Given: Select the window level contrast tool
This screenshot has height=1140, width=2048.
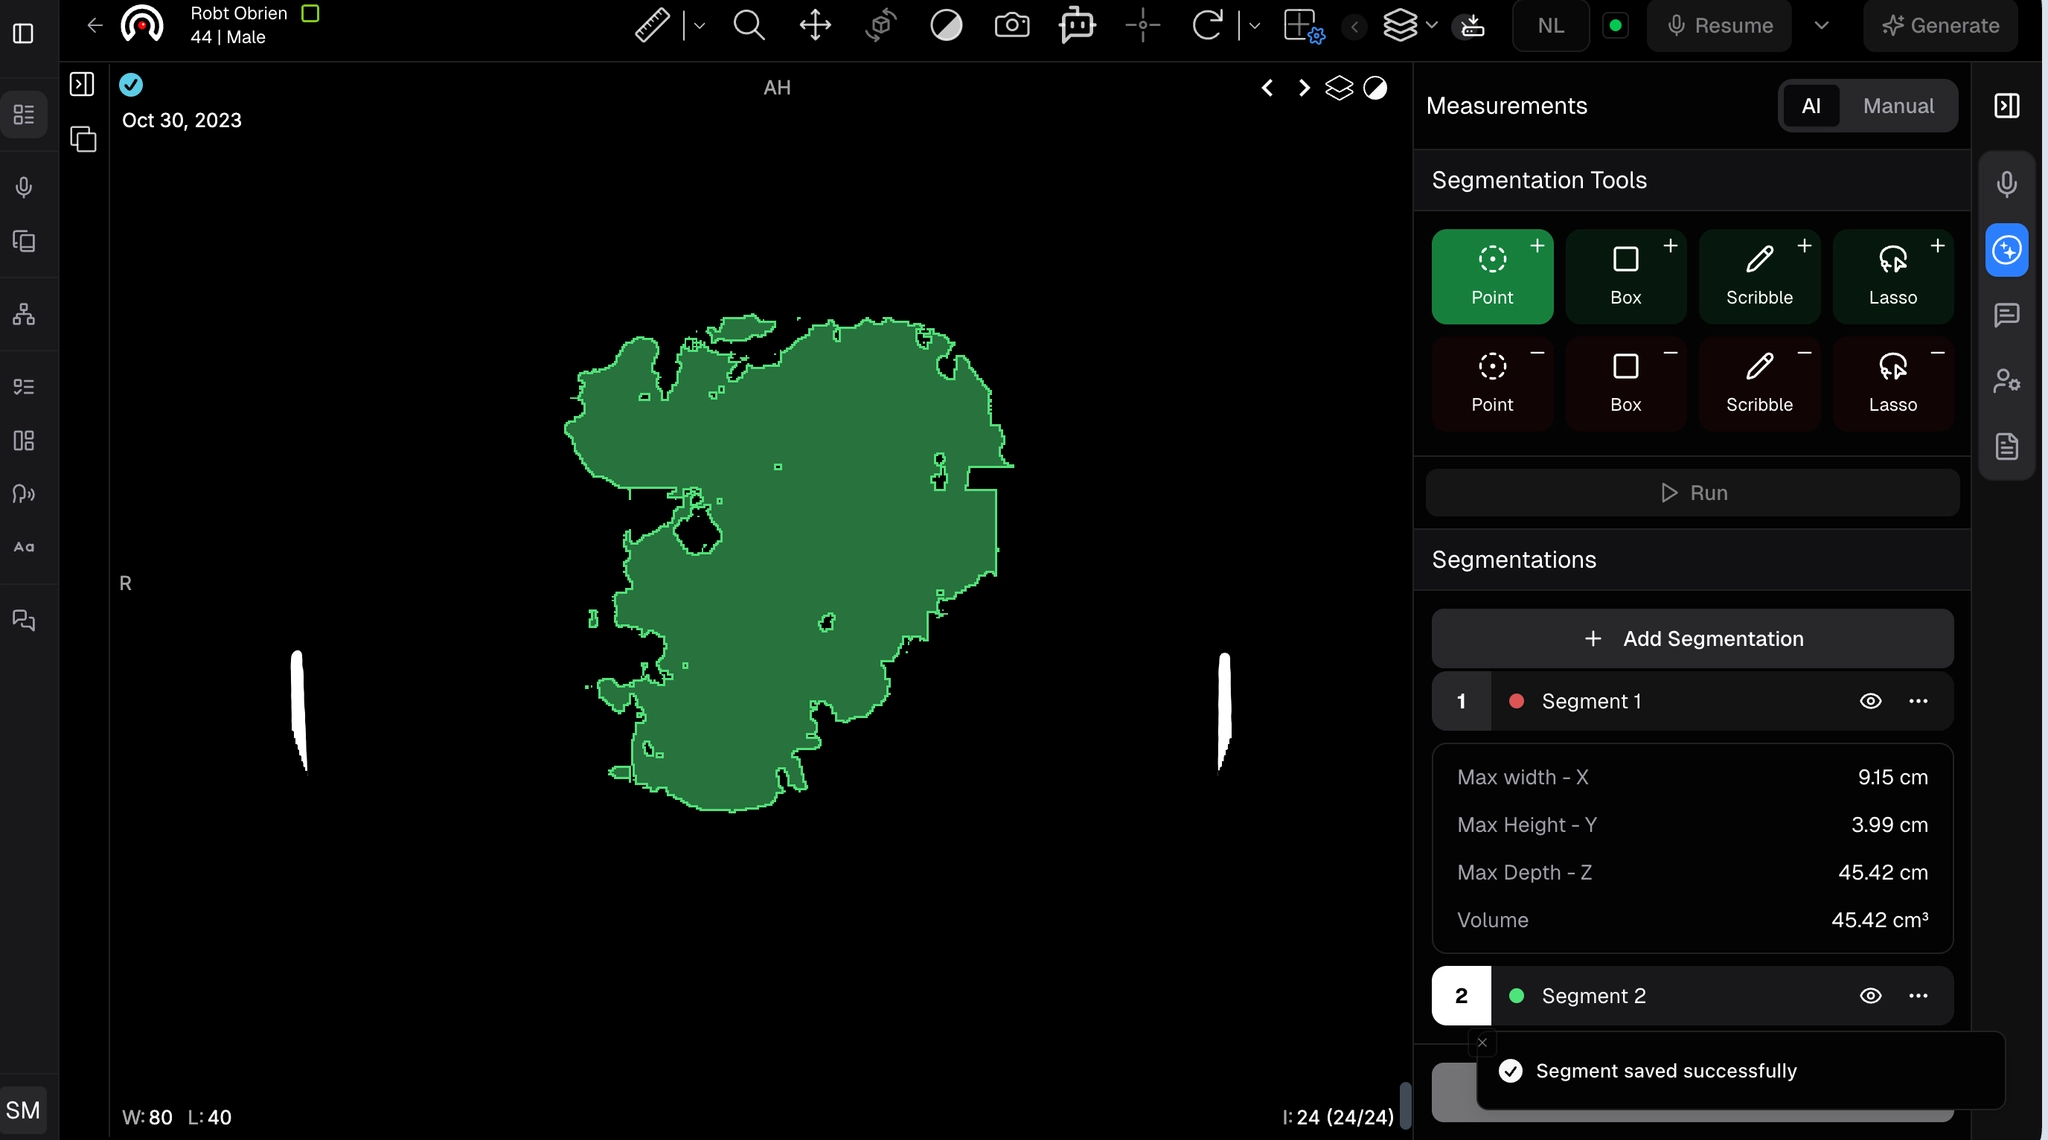Looking at the screenshot, I should 946,25.
